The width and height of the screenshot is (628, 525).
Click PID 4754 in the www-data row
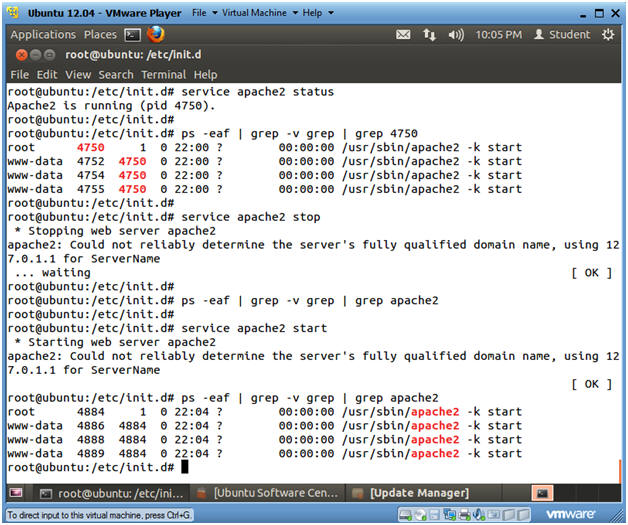tap(91, 175)
